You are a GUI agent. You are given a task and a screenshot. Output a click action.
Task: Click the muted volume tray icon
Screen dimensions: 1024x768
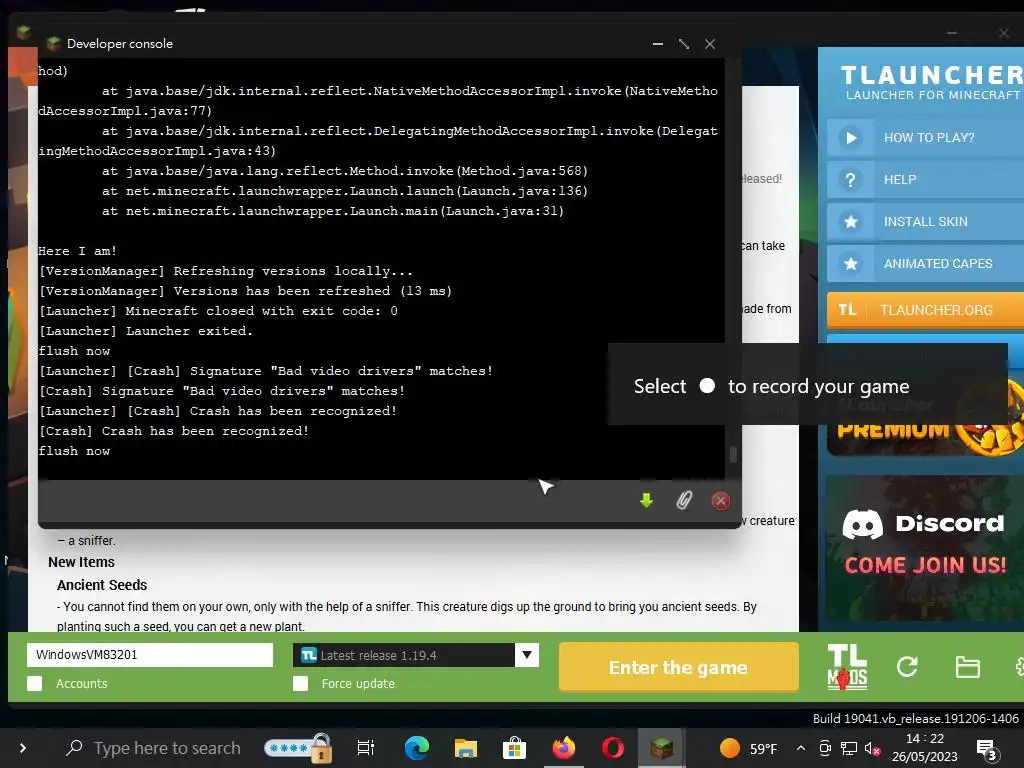[x=872, y=748]
